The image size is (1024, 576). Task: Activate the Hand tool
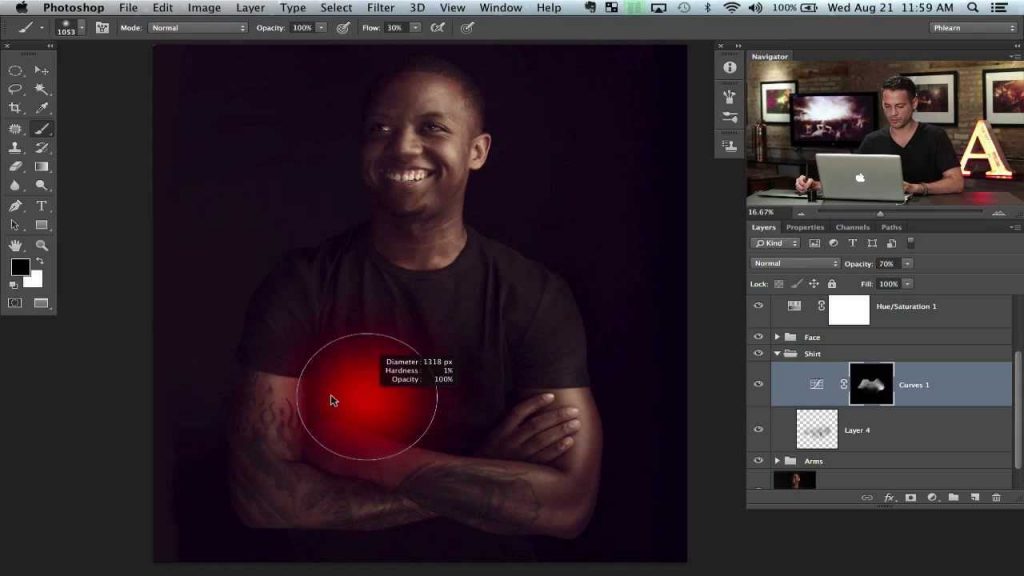point(15,244)
